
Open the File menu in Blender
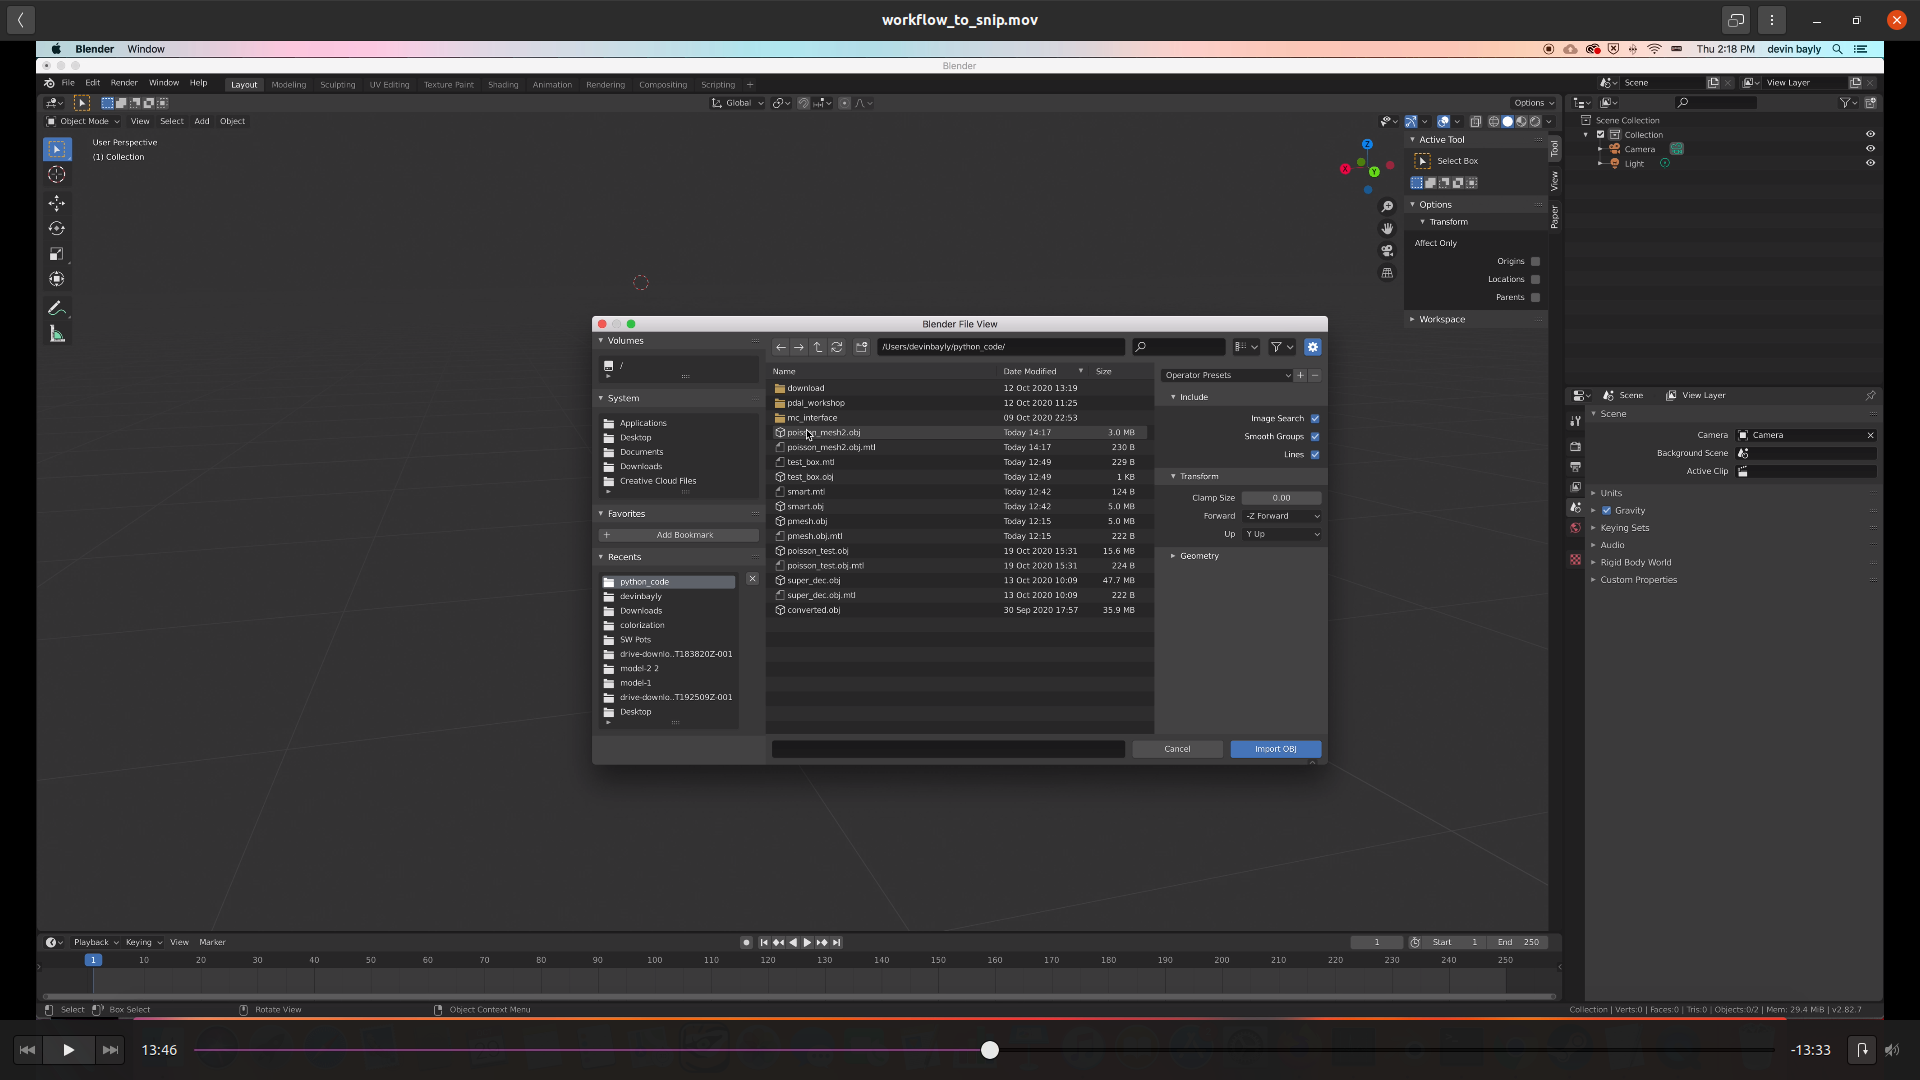pyautogui.click(x=68, y=83)
